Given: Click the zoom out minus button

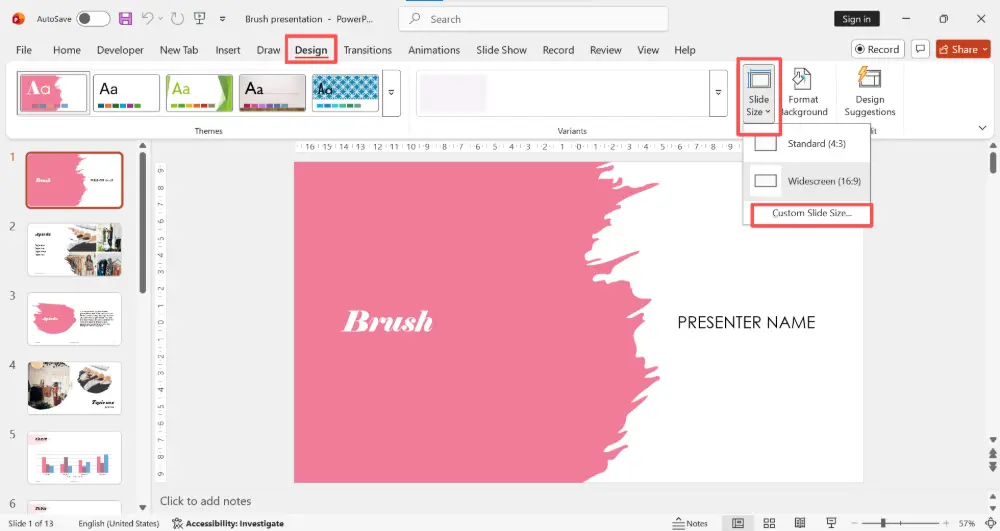Looking at the screenshot, I should (857, 523).
